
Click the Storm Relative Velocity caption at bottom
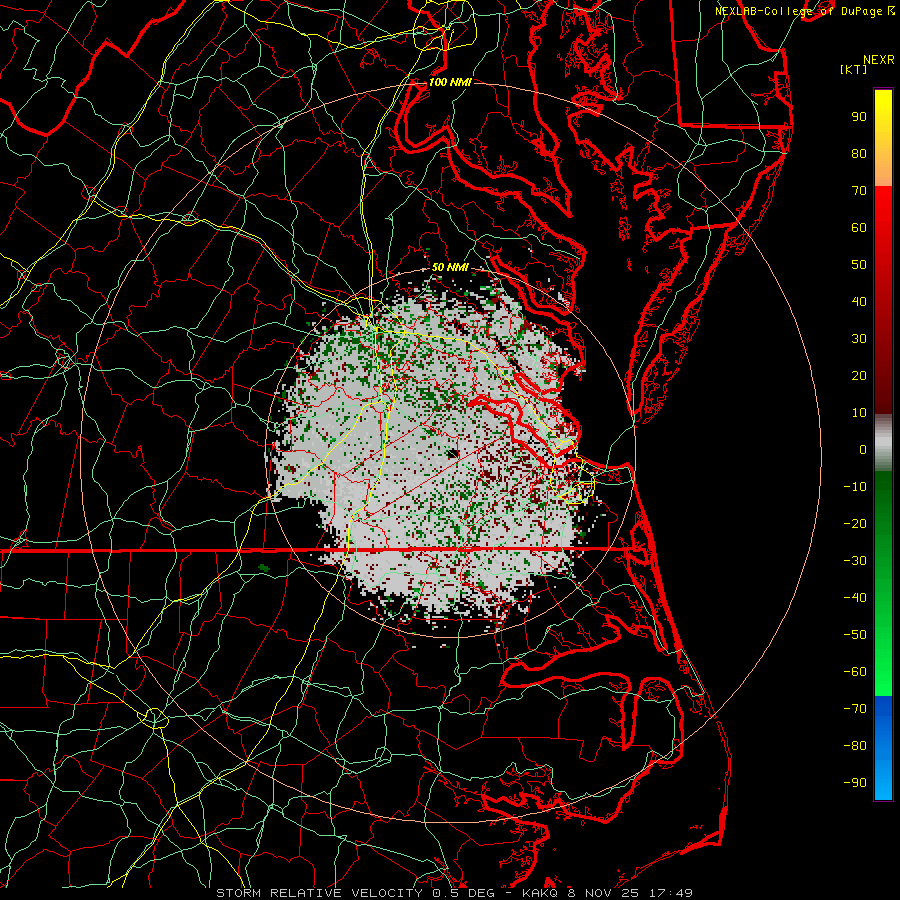[454, 893]
